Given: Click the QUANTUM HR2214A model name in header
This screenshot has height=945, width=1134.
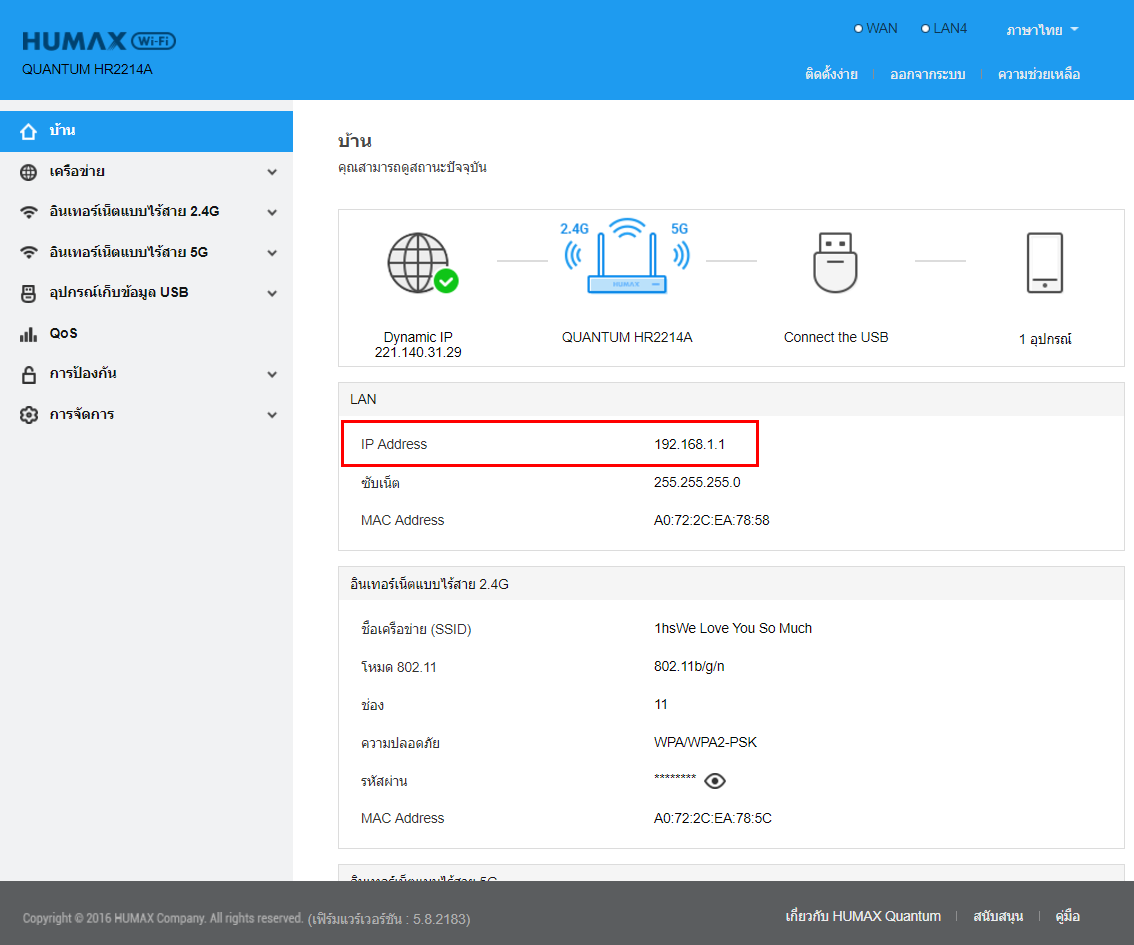Looking at the screenshot, I should (x=87, y=69).
